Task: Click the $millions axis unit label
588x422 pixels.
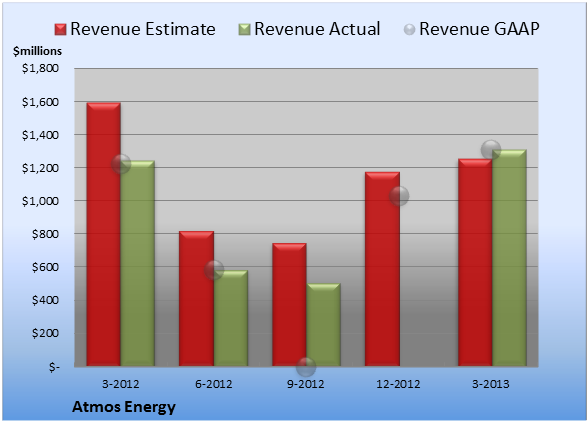Action: 37,51
